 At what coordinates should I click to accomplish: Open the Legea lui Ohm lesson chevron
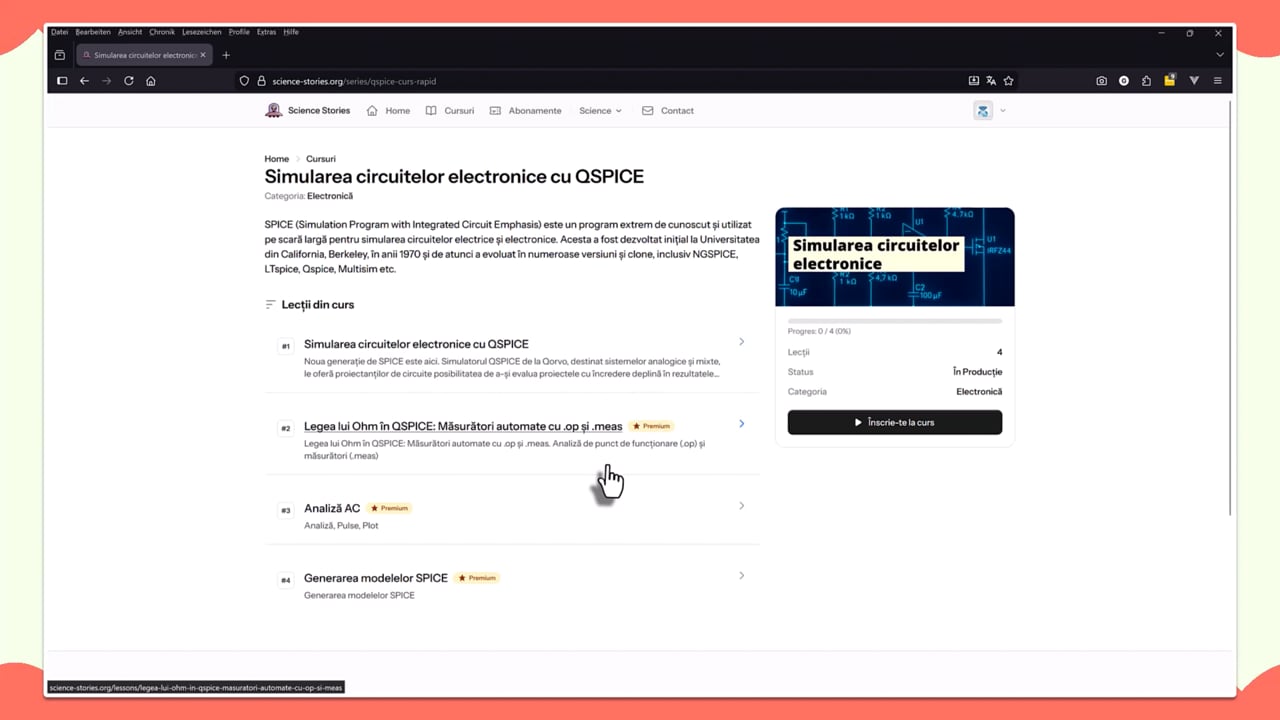pyautogui.click(x=741, y=424)
